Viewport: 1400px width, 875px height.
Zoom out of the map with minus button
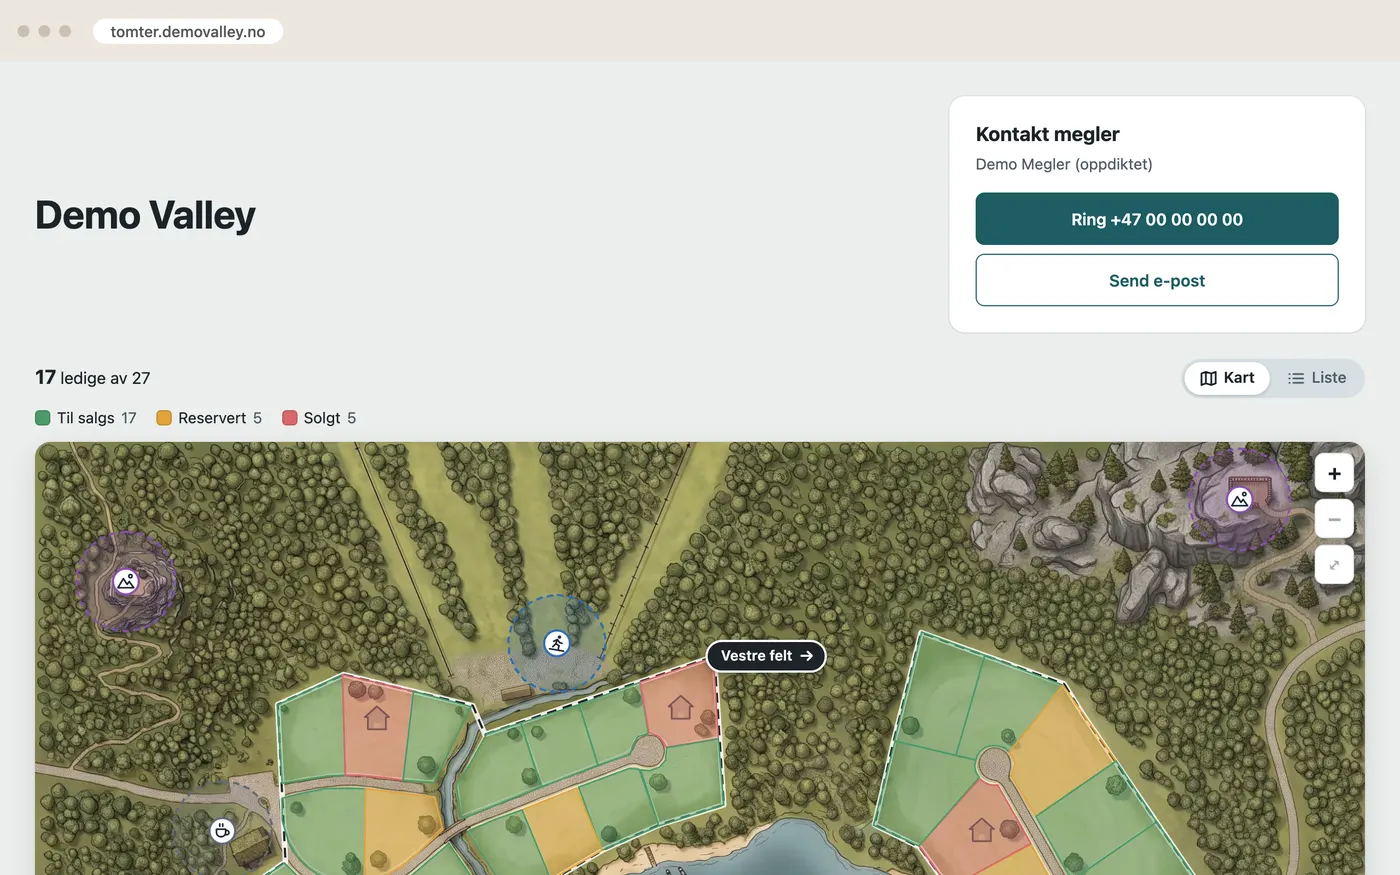(1334, 519)
